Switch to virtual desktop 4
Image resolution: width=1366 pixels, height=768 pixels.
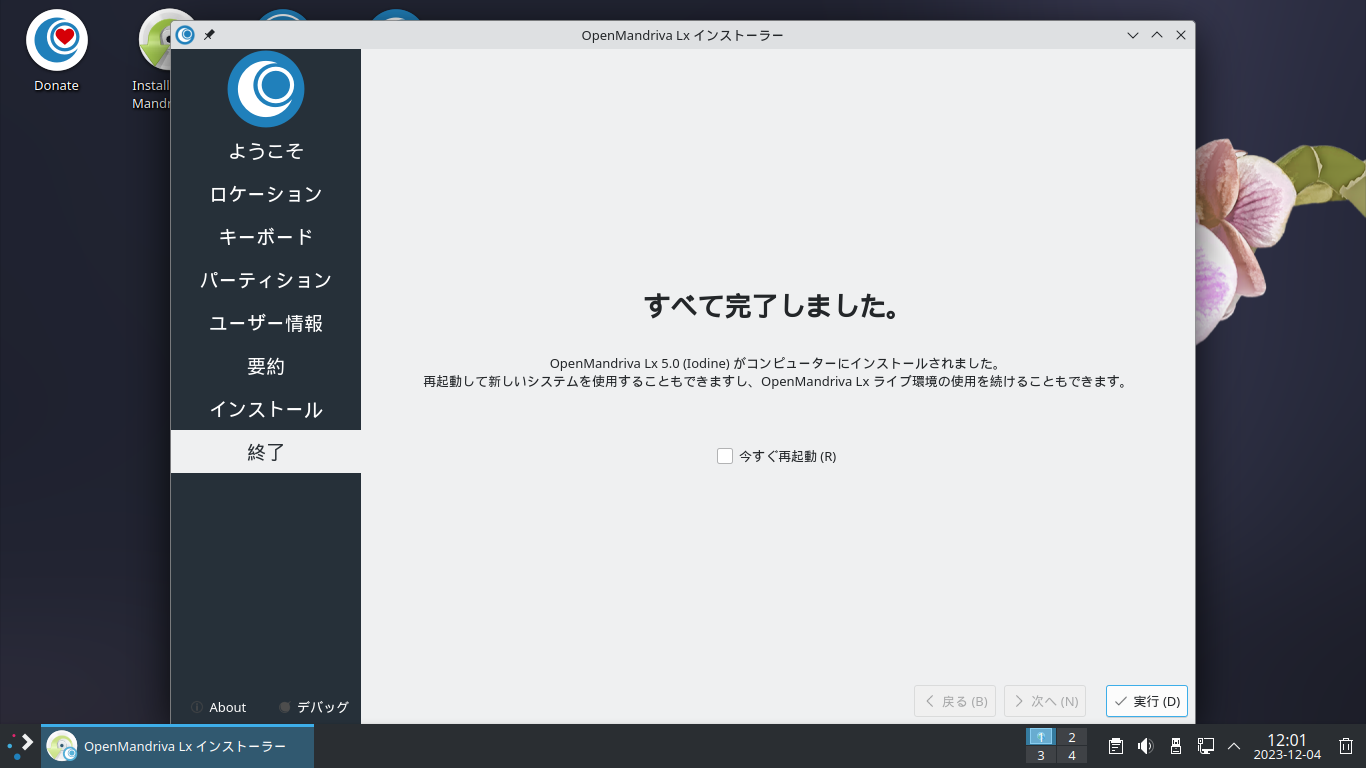(1072, 755)
